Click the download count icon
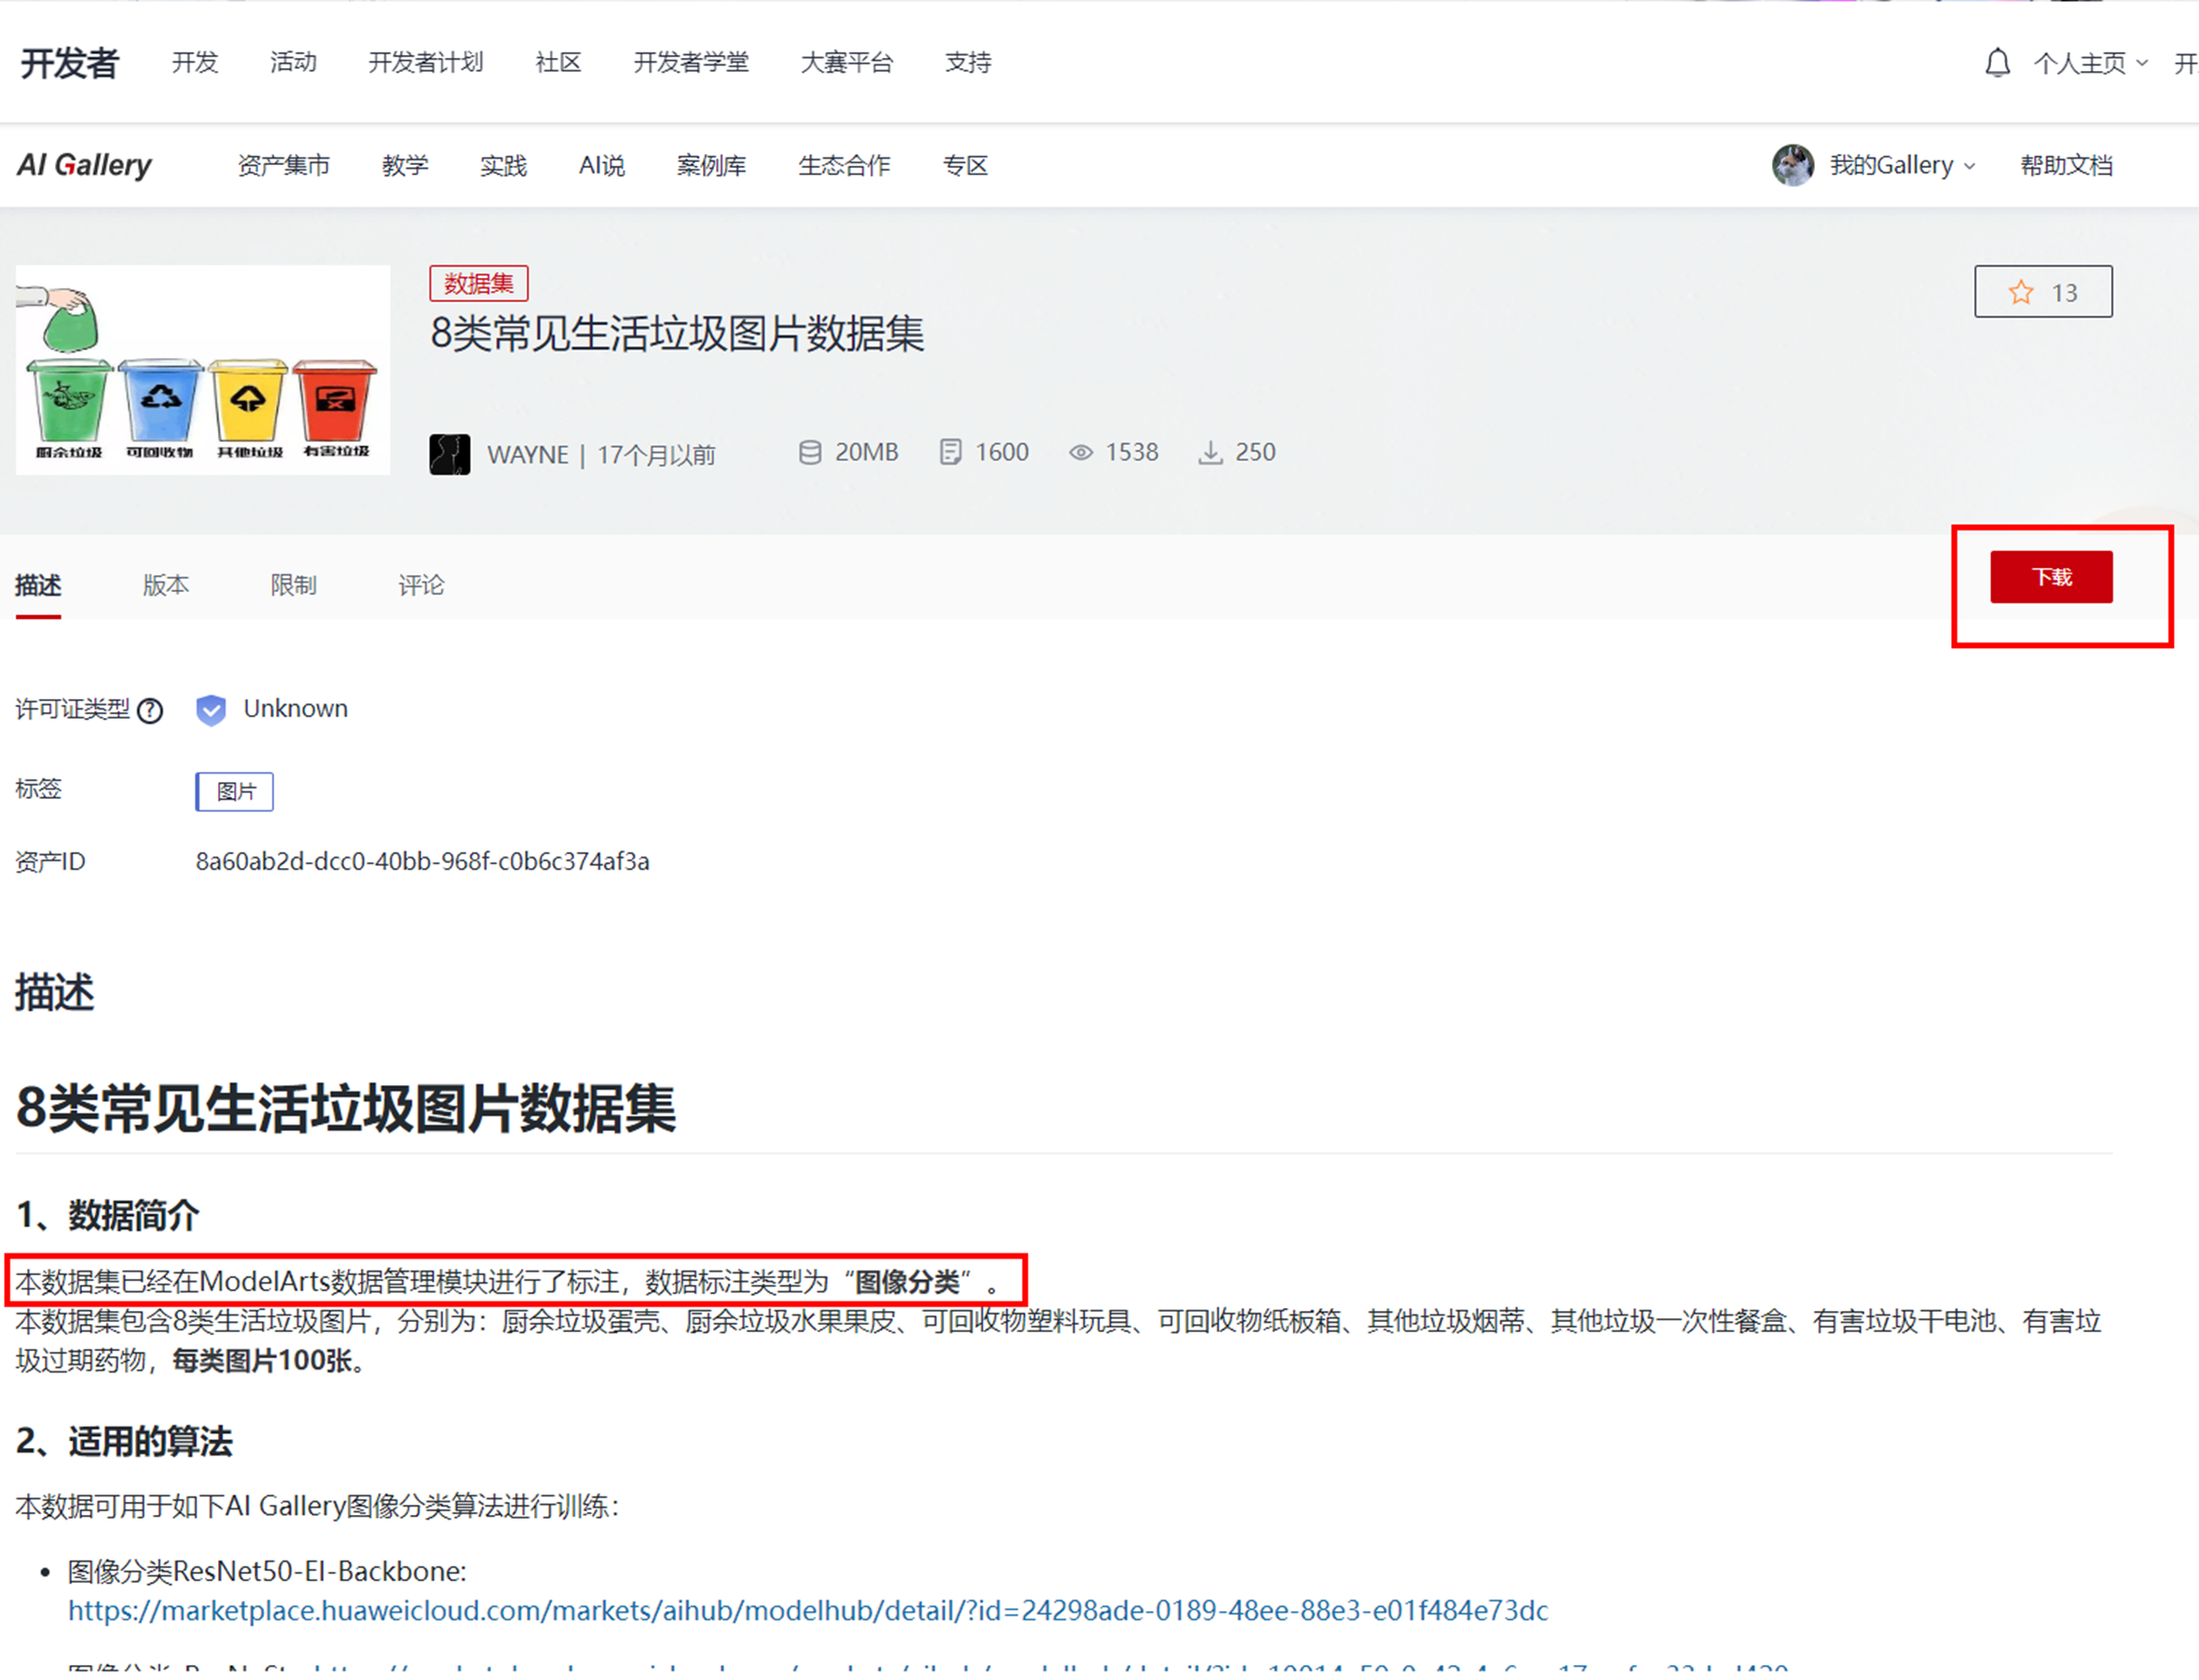The image size is (2199, 1680). coord(1210,453)
